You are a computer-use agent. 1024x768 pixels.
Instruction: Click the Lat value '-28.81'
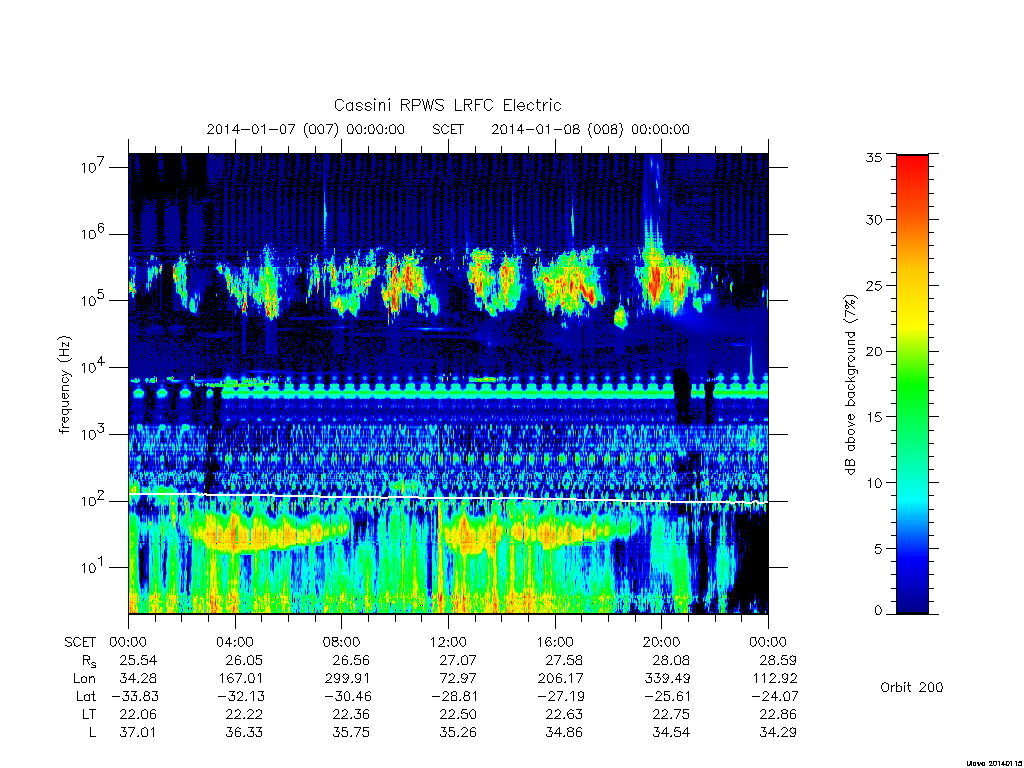[x=454, y=696]
